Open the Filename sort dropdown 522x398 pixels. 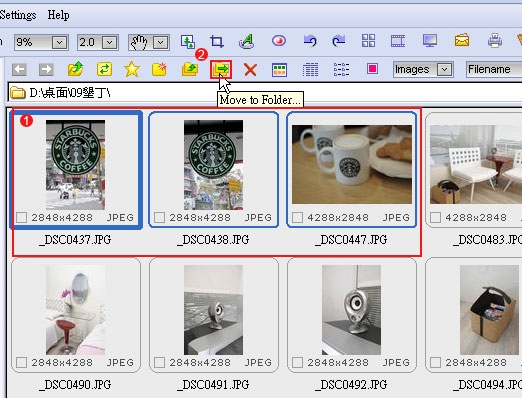[494, 70]
